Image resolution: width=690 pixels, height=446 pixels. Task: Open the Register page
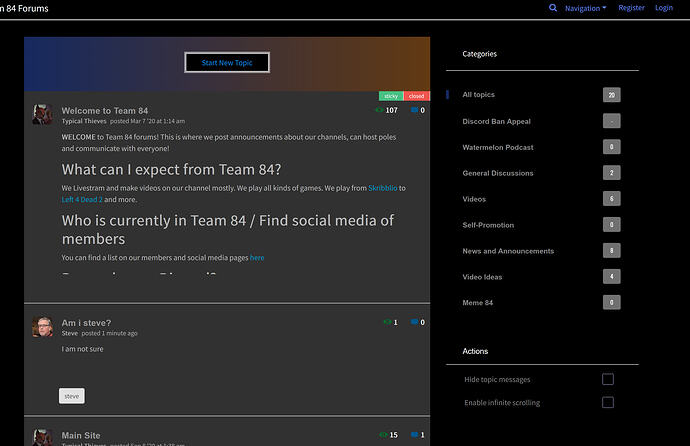631,8
